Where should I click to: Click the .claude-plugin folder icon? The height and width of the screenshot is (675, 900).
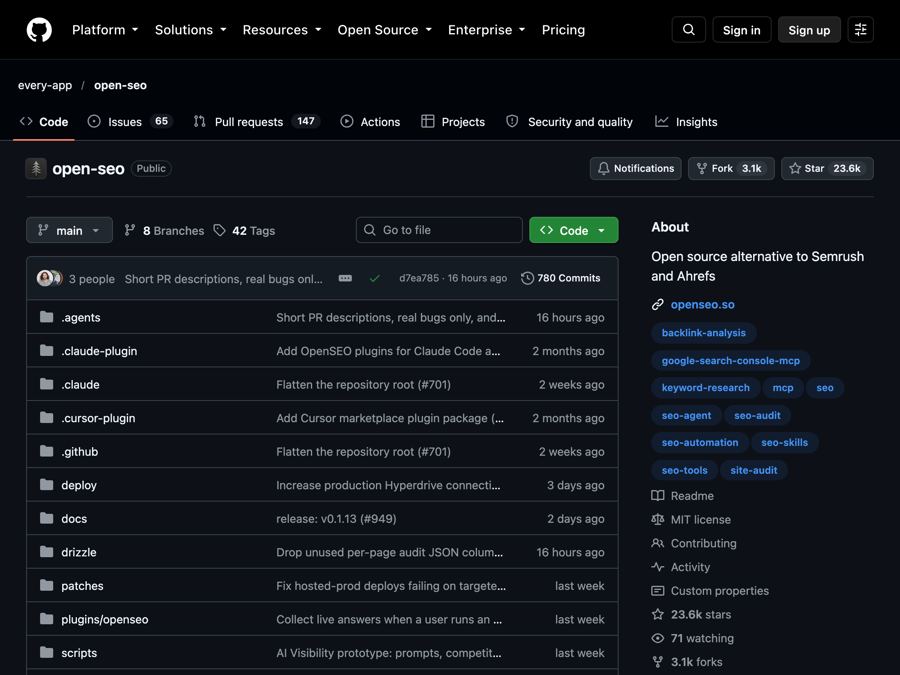pos(46,351)
